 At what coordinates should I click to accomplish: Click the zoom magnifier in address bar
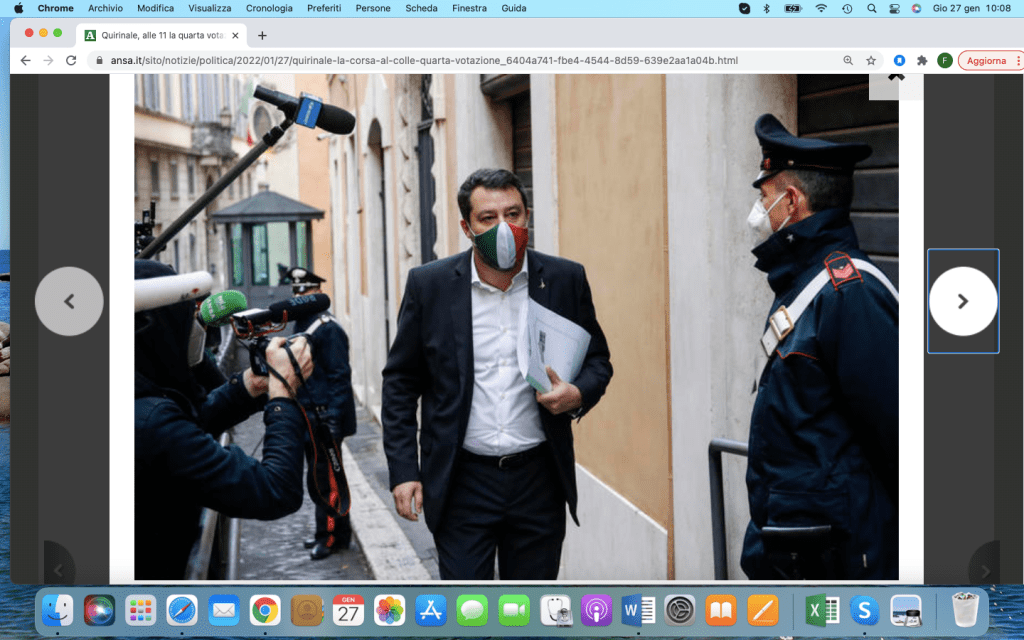point(848,60)
